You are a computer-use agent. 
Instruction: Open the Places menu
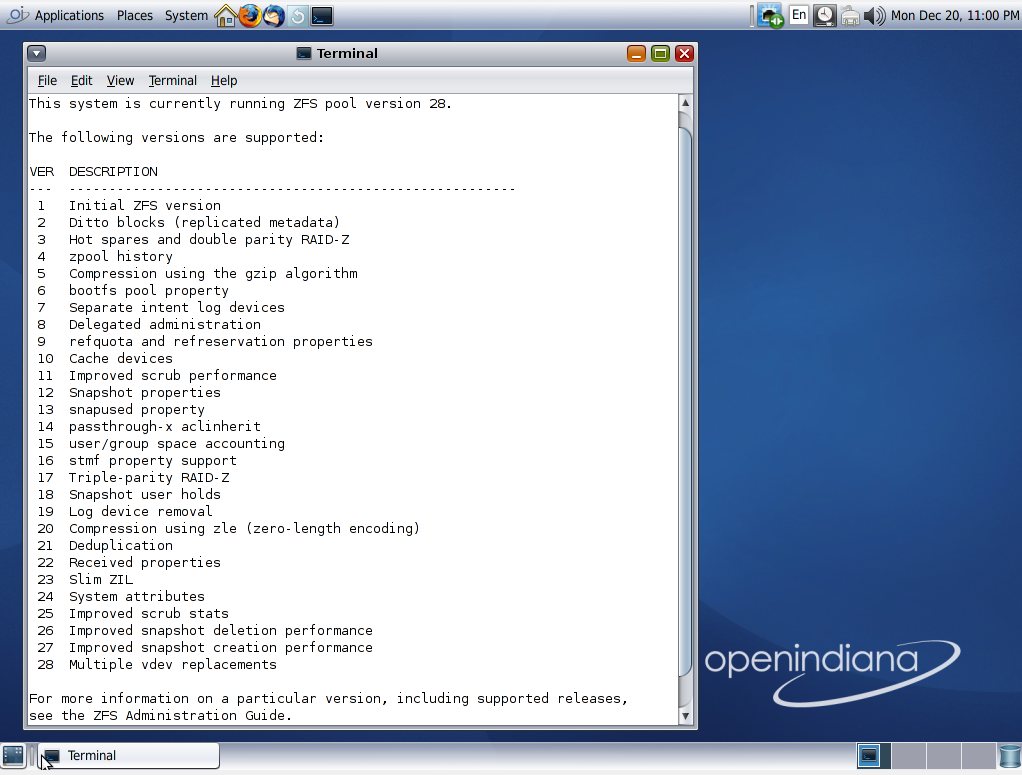[x=135, y=16]
